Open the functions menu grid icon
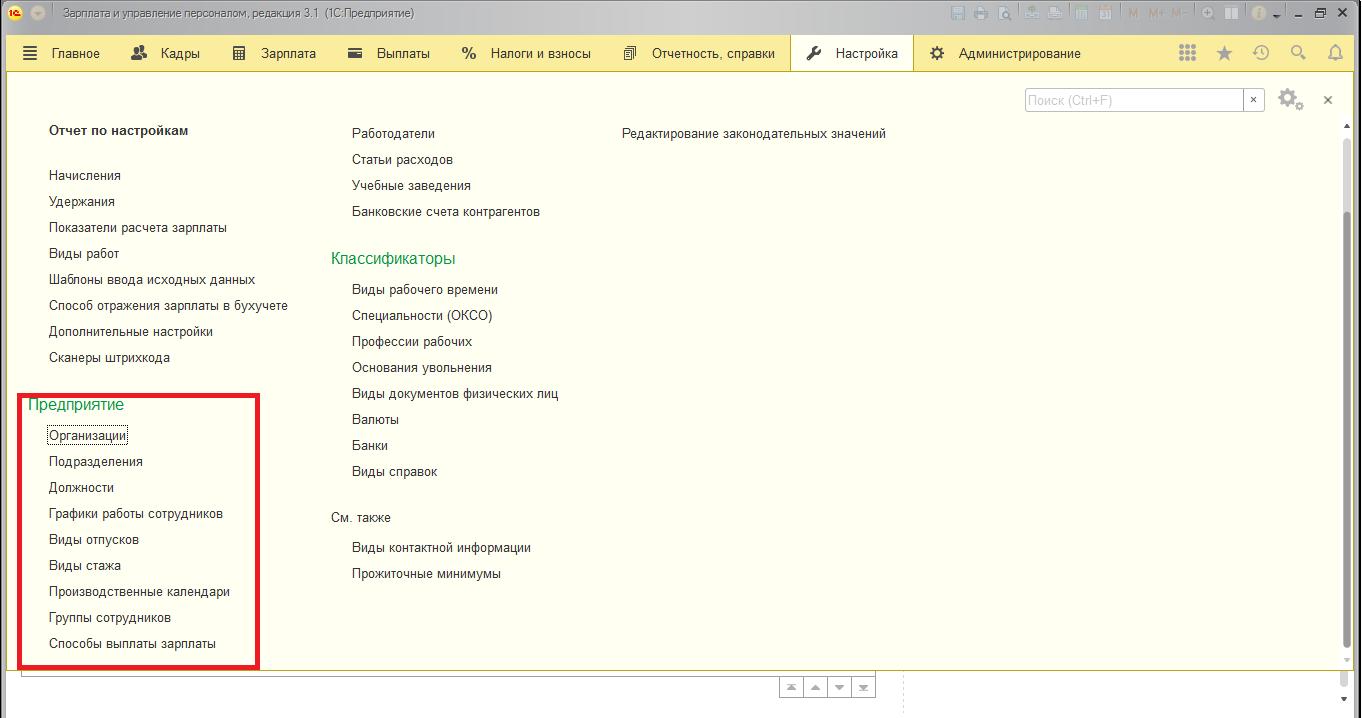Screen dimensions: 1362x718 (1187, 53)
